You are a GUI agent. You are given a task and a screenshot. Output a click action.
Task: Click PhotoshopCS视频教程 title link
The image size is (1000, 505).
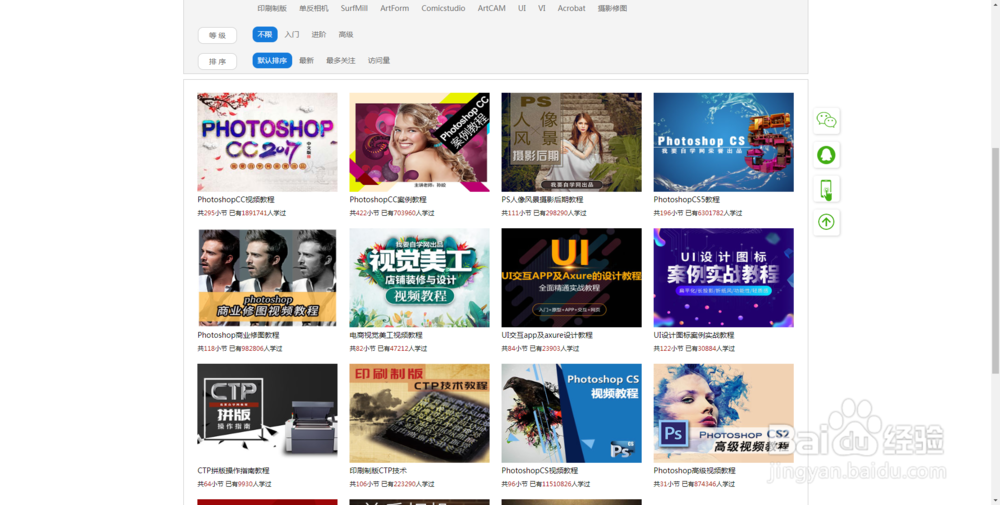click(540, 471)
